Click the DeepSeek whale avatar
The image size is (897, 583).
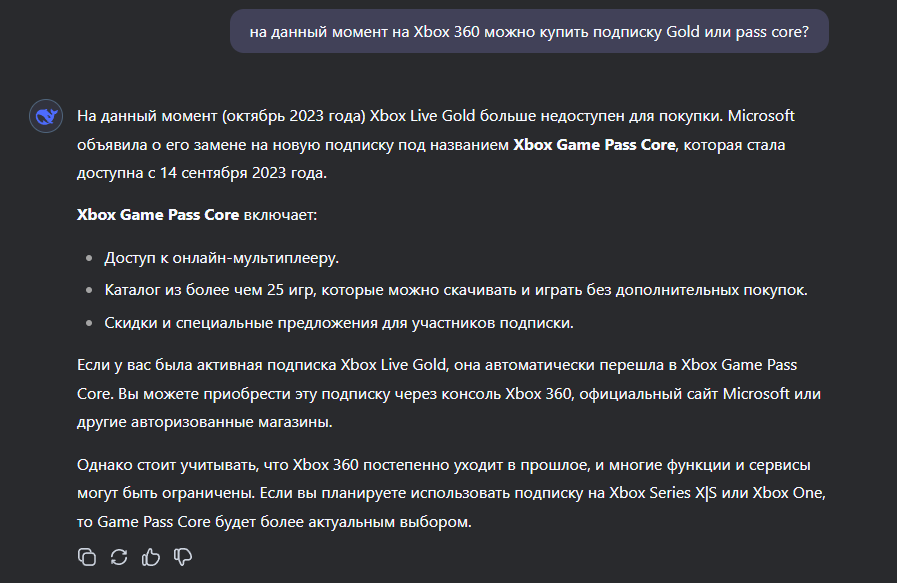(46, 116)
